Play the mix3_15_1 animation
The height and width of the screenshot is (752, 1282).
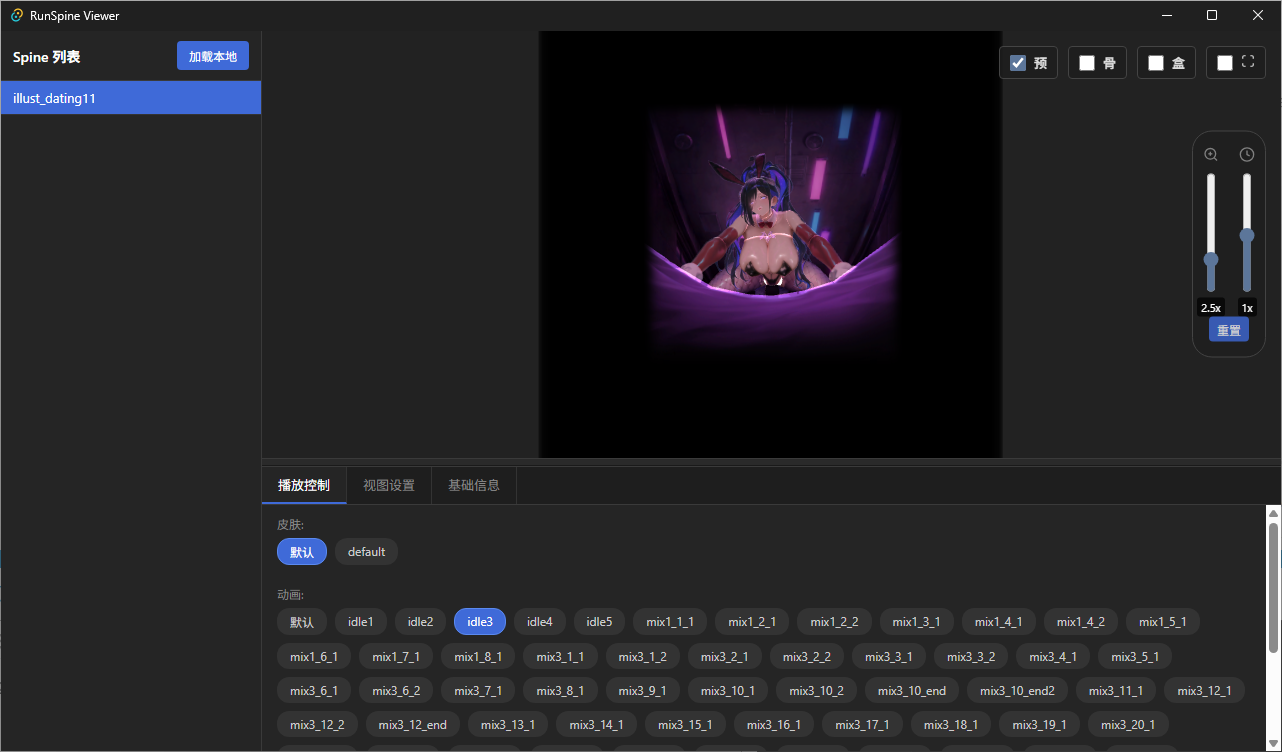685,725
